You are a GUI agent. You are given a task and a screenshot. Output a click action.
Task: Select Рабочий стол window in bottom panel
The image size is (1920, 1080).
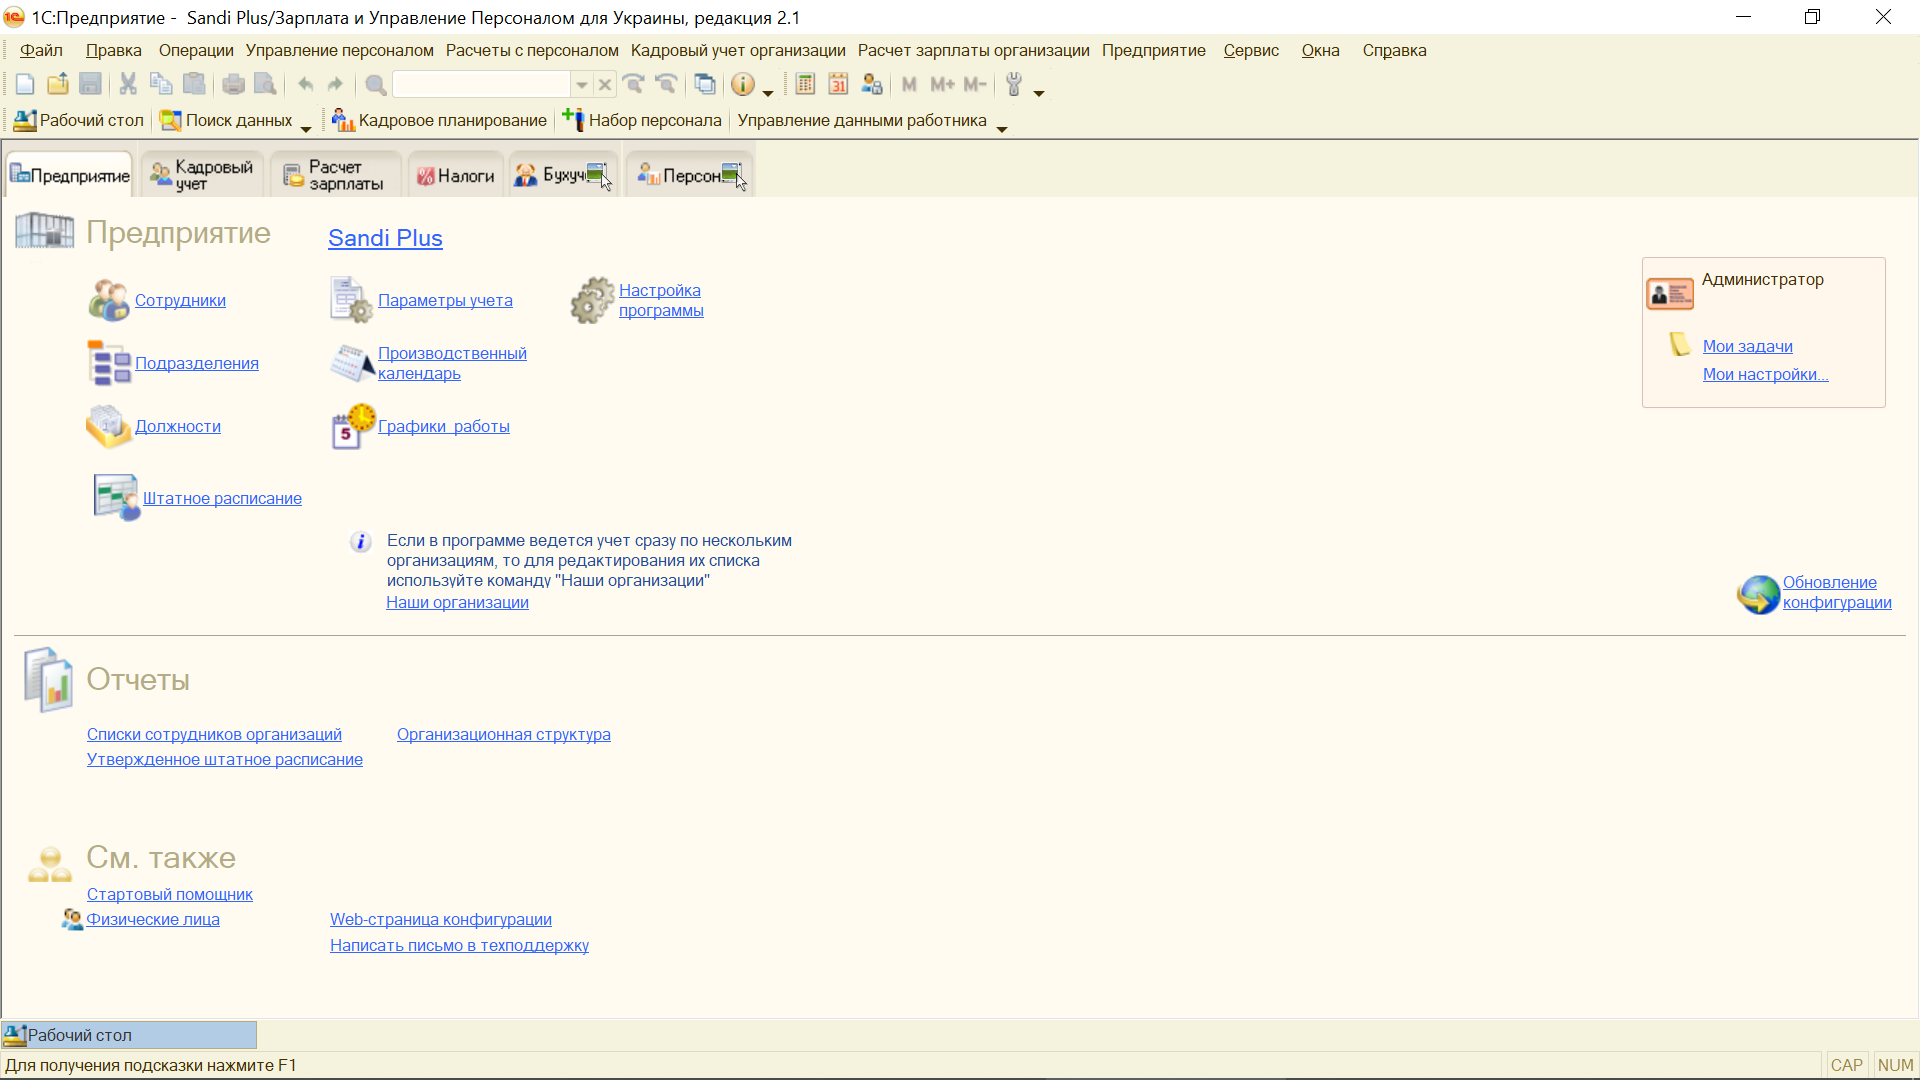[x=129, y=1035]
